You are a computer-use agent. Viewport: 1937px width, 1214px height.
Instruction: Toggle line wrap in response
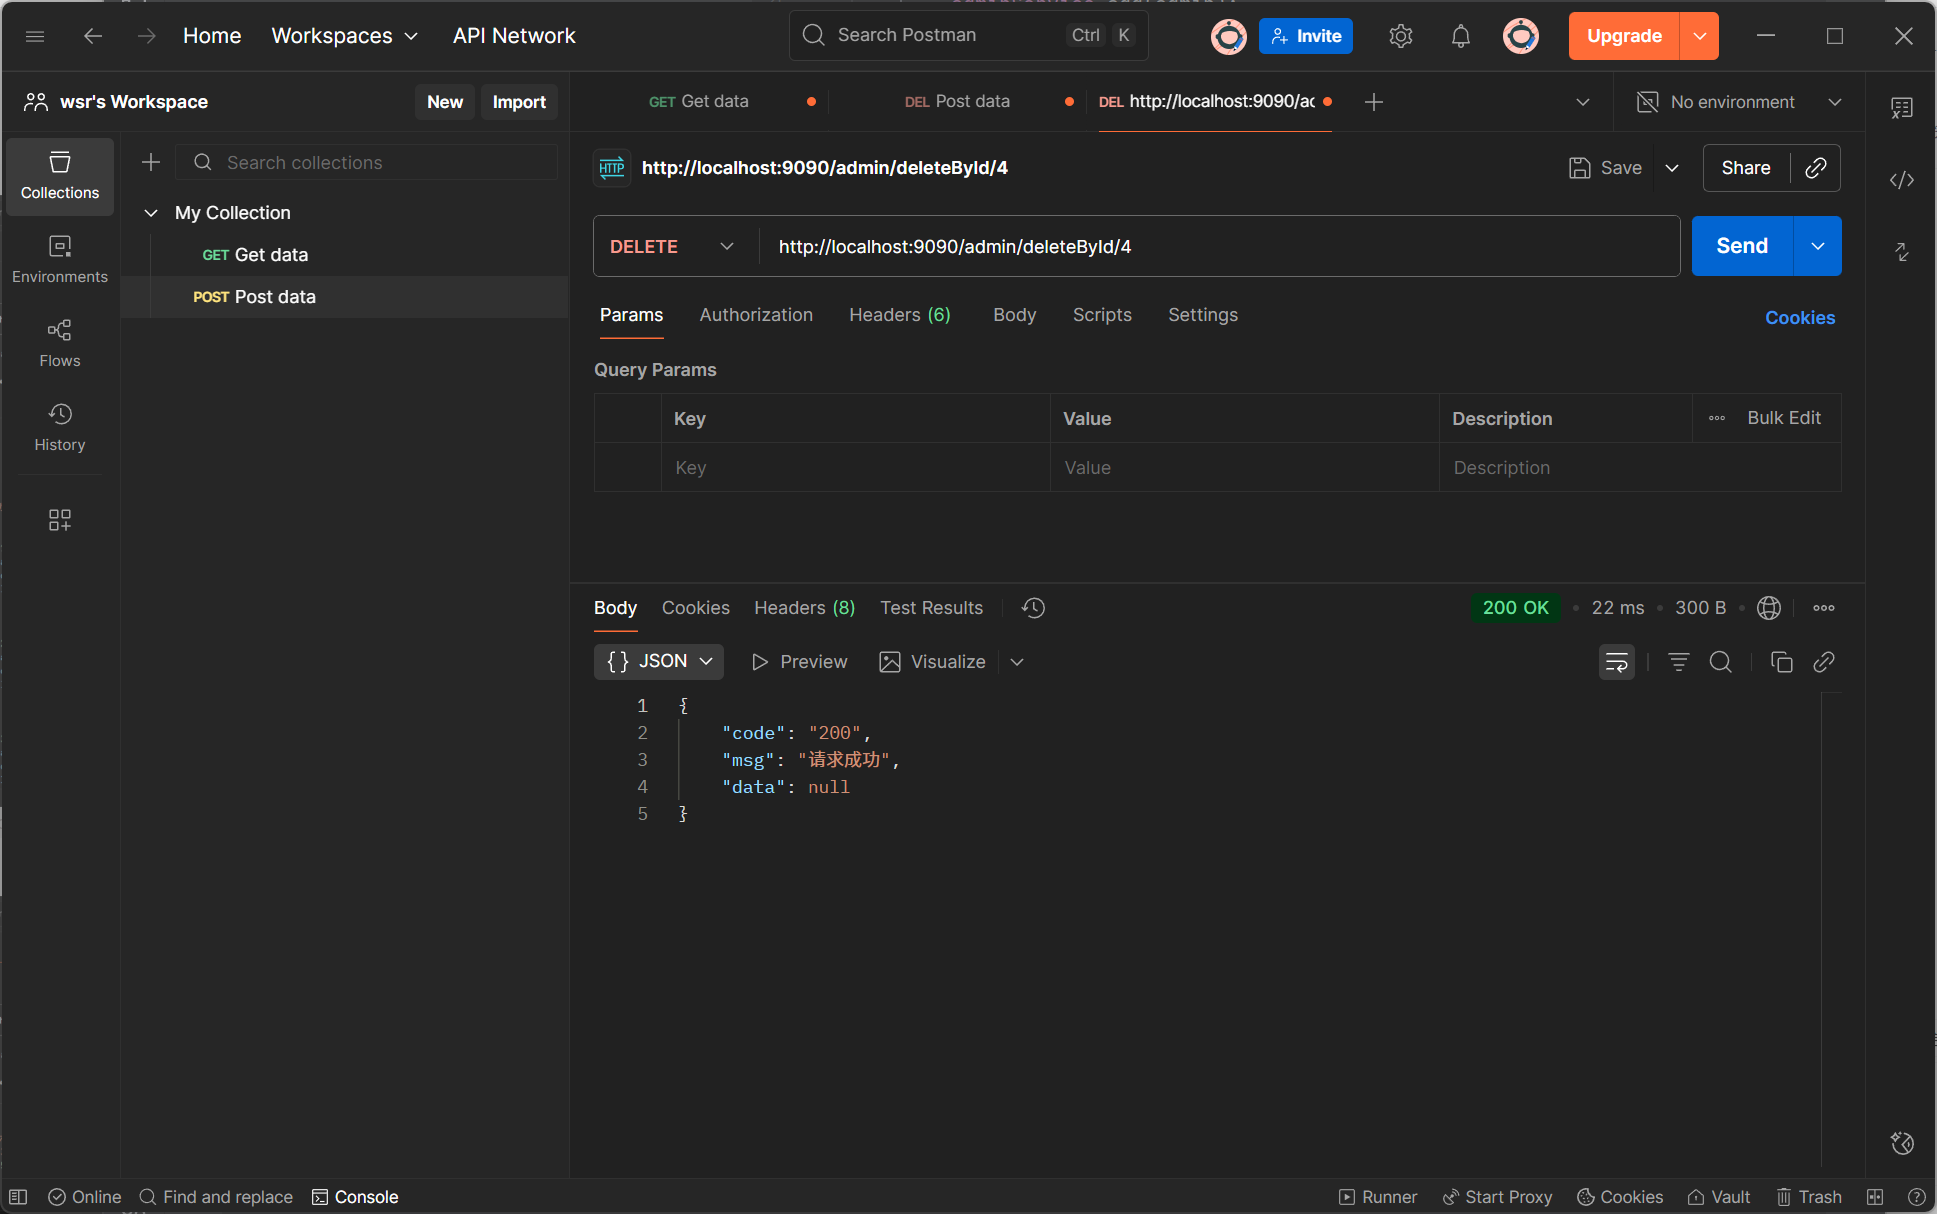point(1617,662)
